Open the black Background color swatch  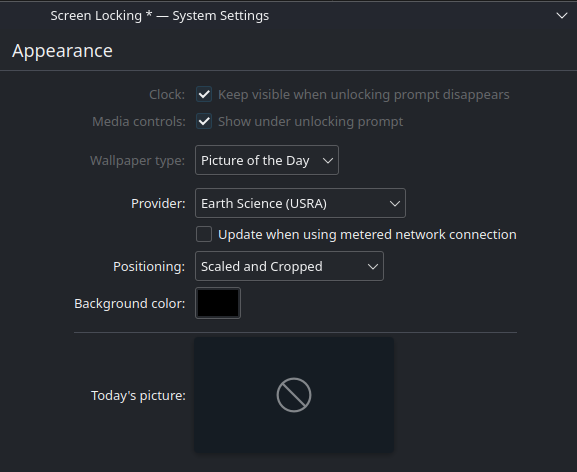coord(218,303)
